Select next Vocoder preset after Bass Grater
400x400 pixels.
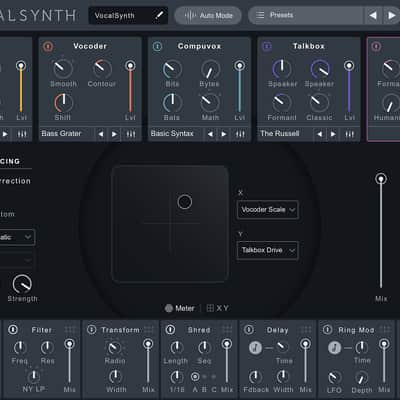(x=114, y=134)
